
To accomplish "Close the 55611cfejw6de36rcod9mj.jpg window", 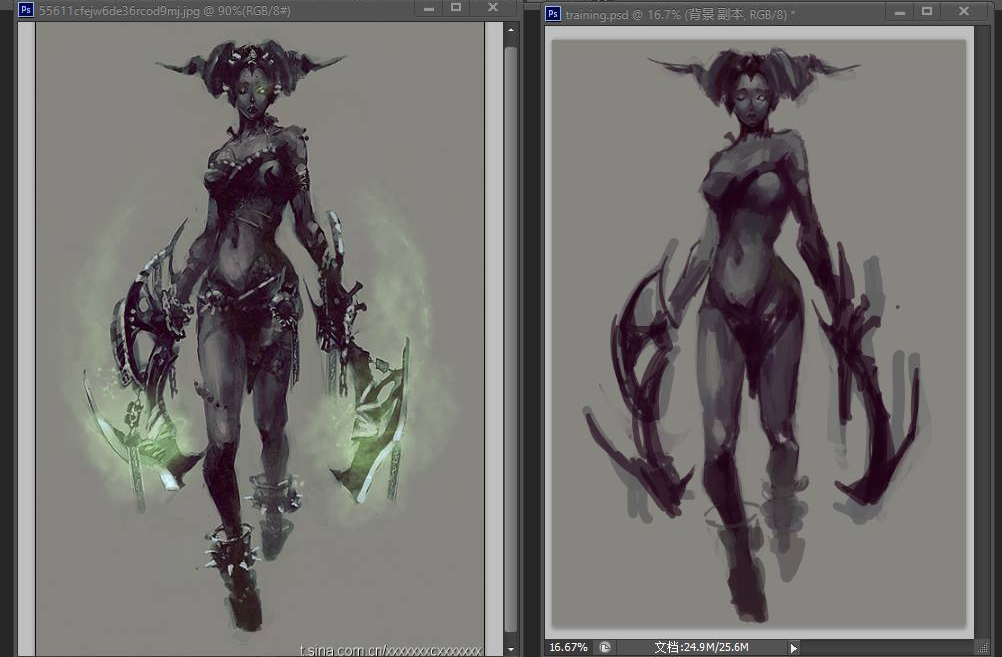I will point(493,8).
